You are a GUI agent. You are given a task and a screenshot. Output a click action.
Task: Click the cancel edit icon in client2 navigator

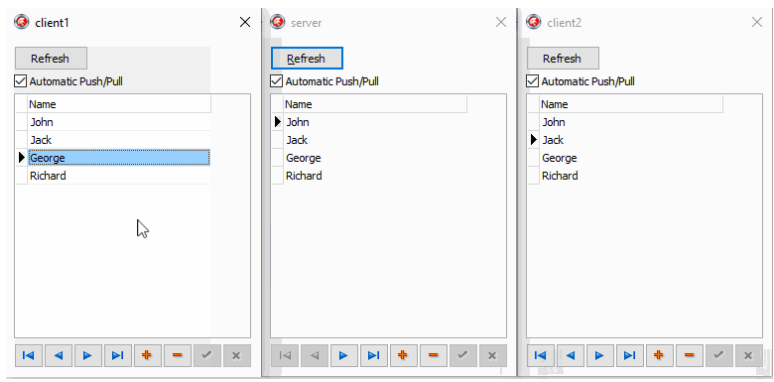click(x=748, y=355)
